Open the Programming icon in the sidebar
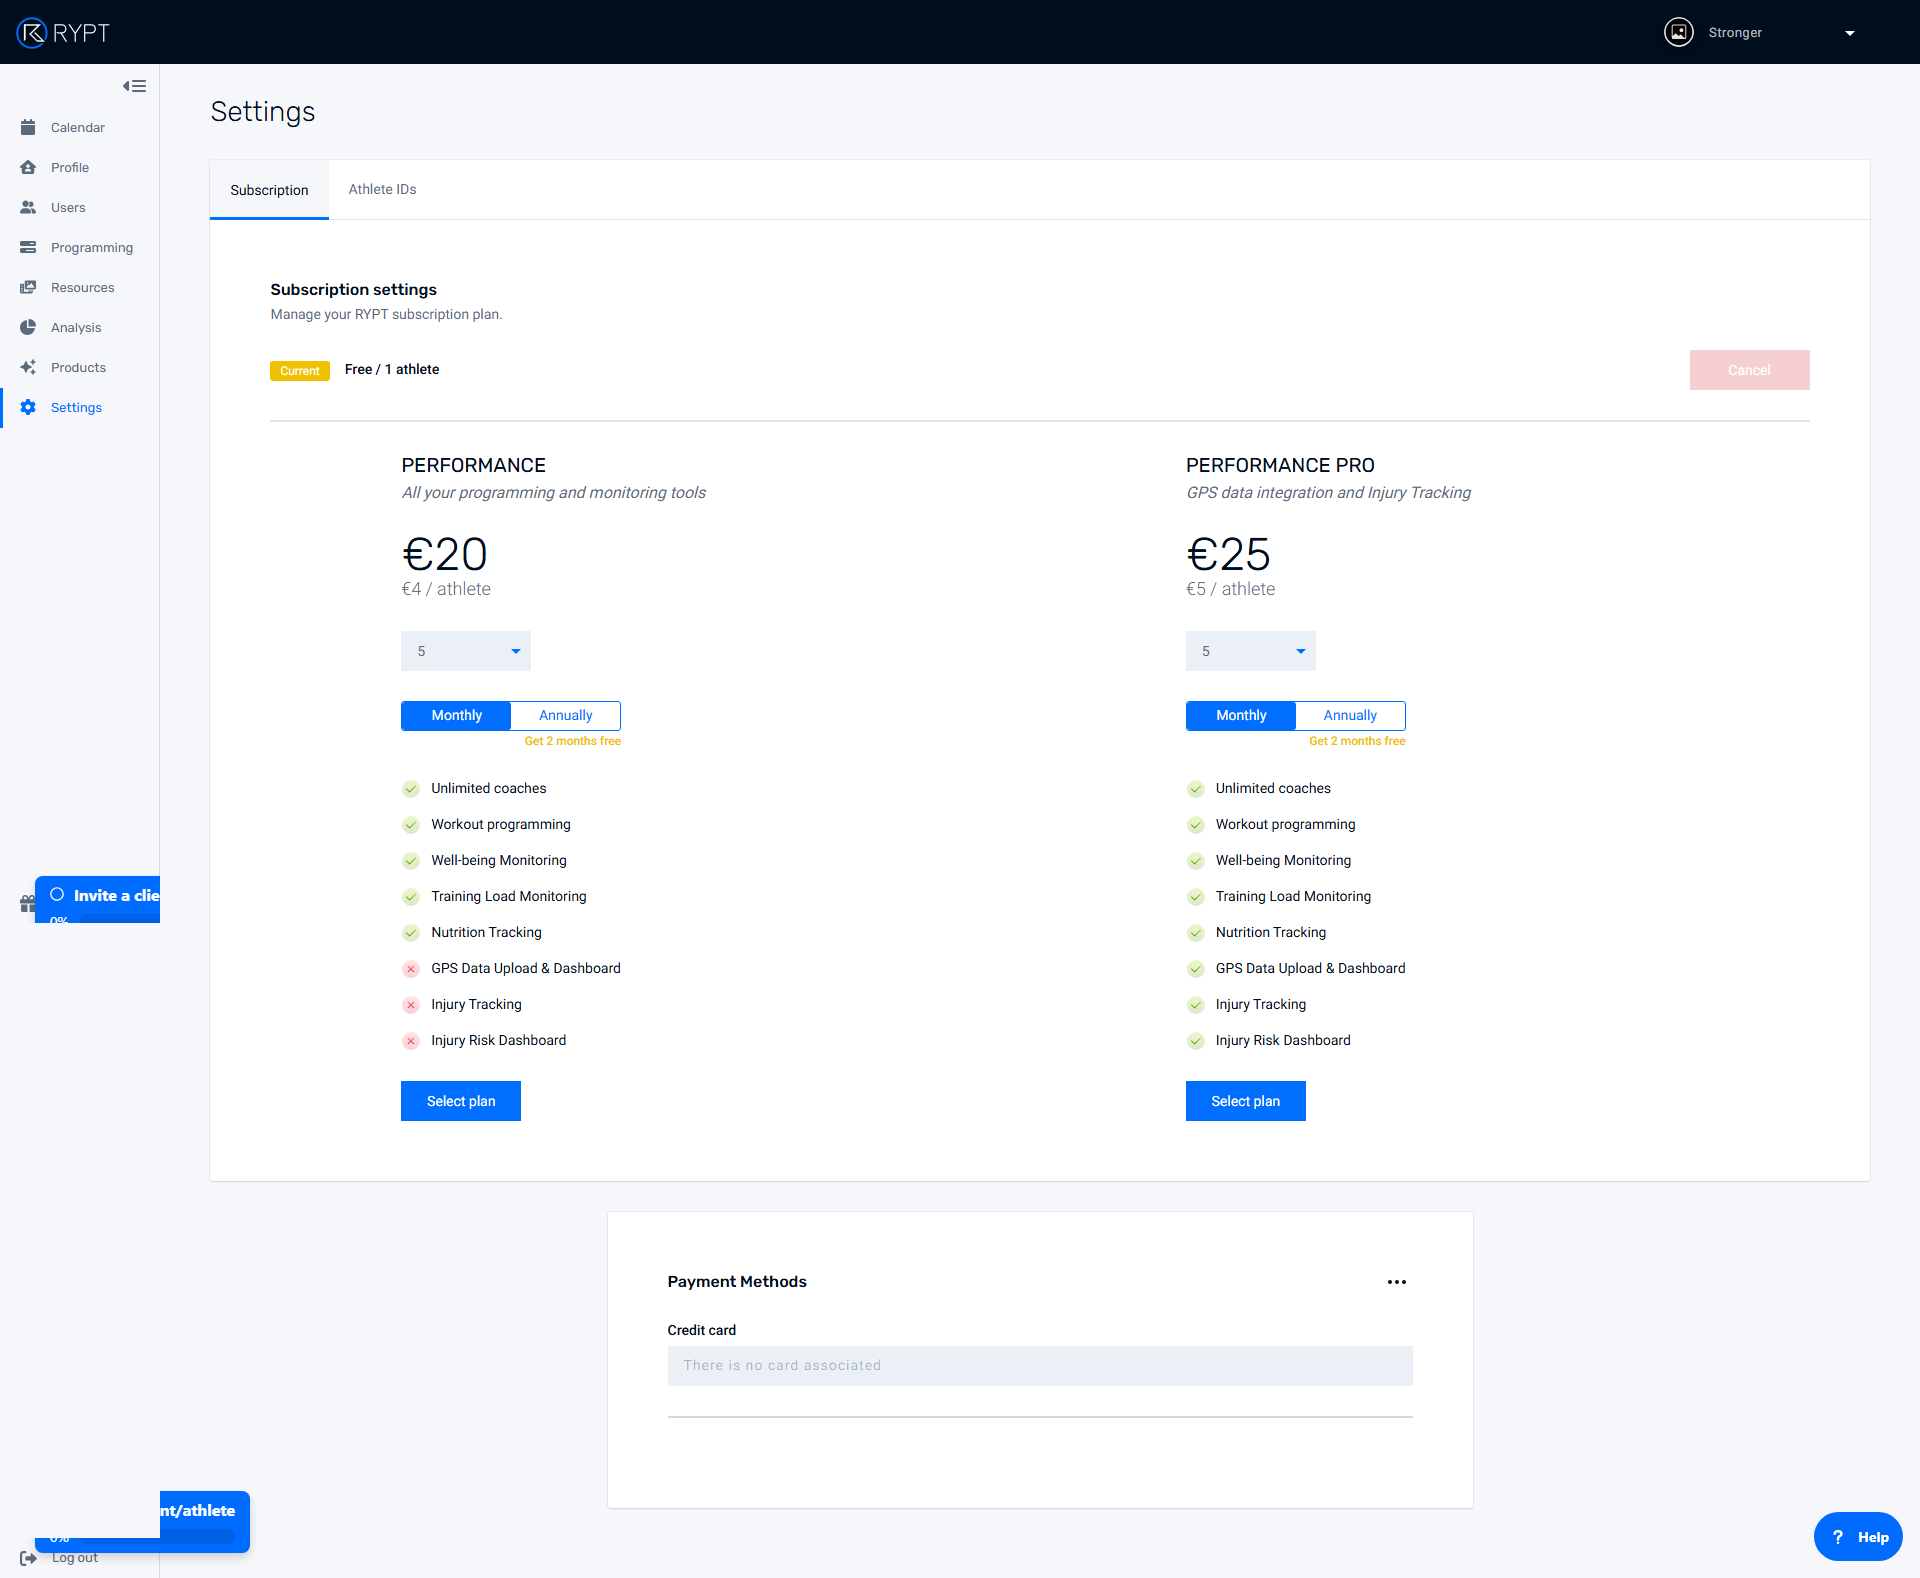Image resolution: width=1920 pixels, height=1578 pixels. click(28, 247)
